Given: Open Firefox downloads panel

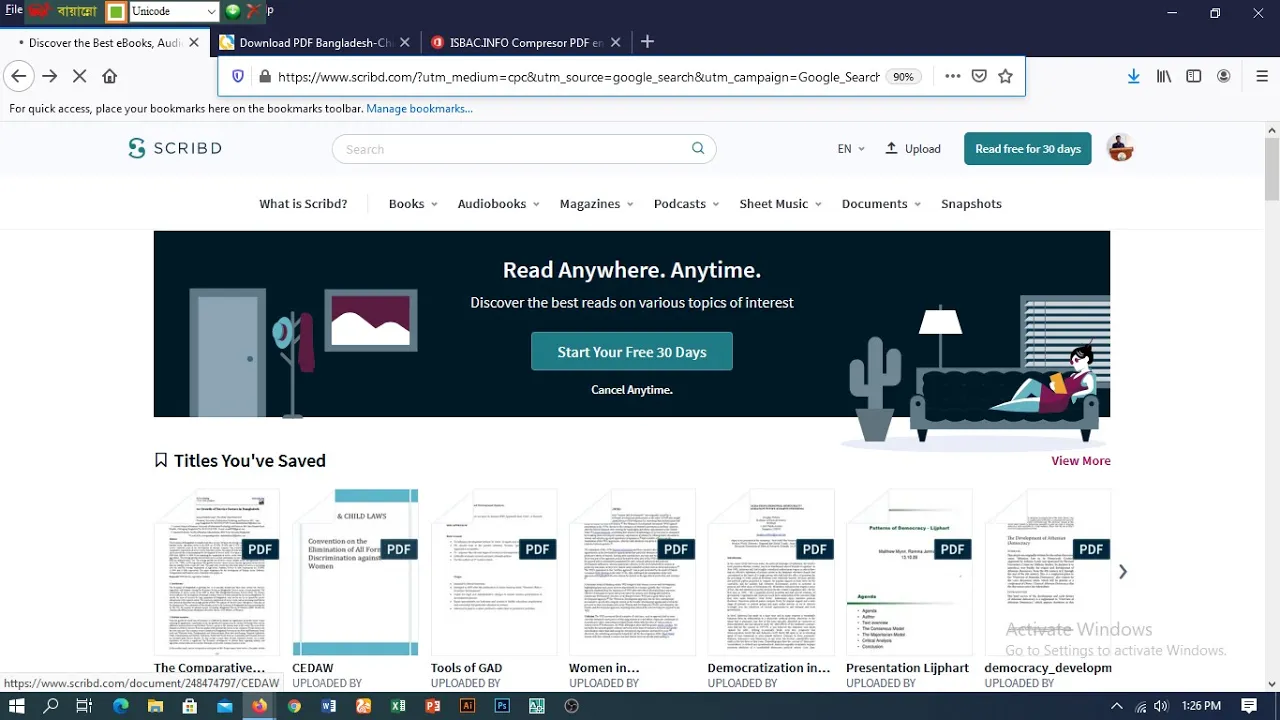Looking at the screenshot, I should pyautogui.click(x=1133, y=76).
